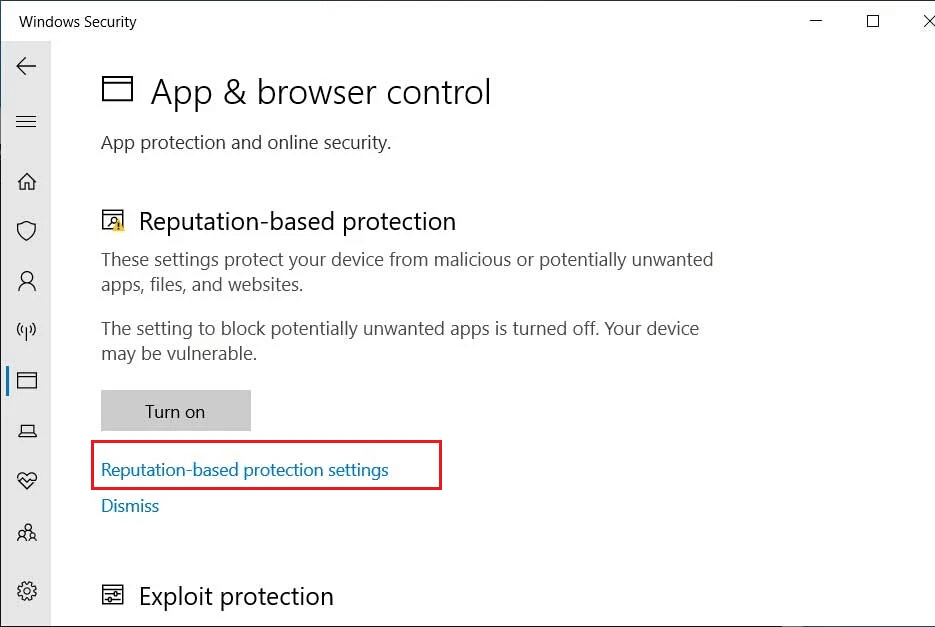Click the Turn on button
Viewport: 935px width, 627px height.
(x=175, y=411)
